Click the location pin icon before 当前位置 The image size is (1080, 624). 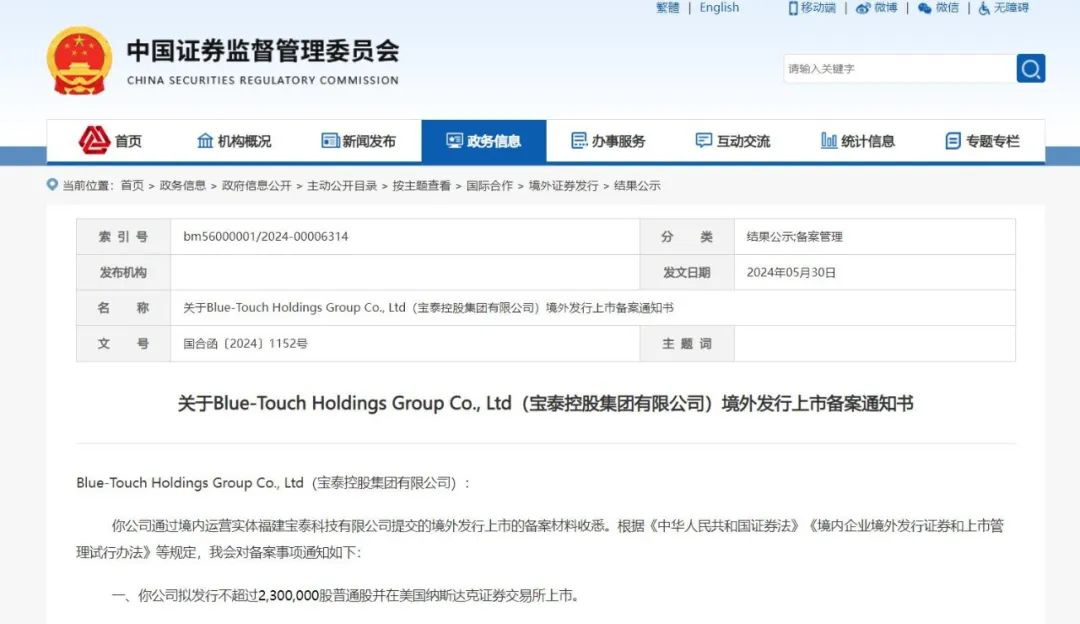[x=52, y=185]
